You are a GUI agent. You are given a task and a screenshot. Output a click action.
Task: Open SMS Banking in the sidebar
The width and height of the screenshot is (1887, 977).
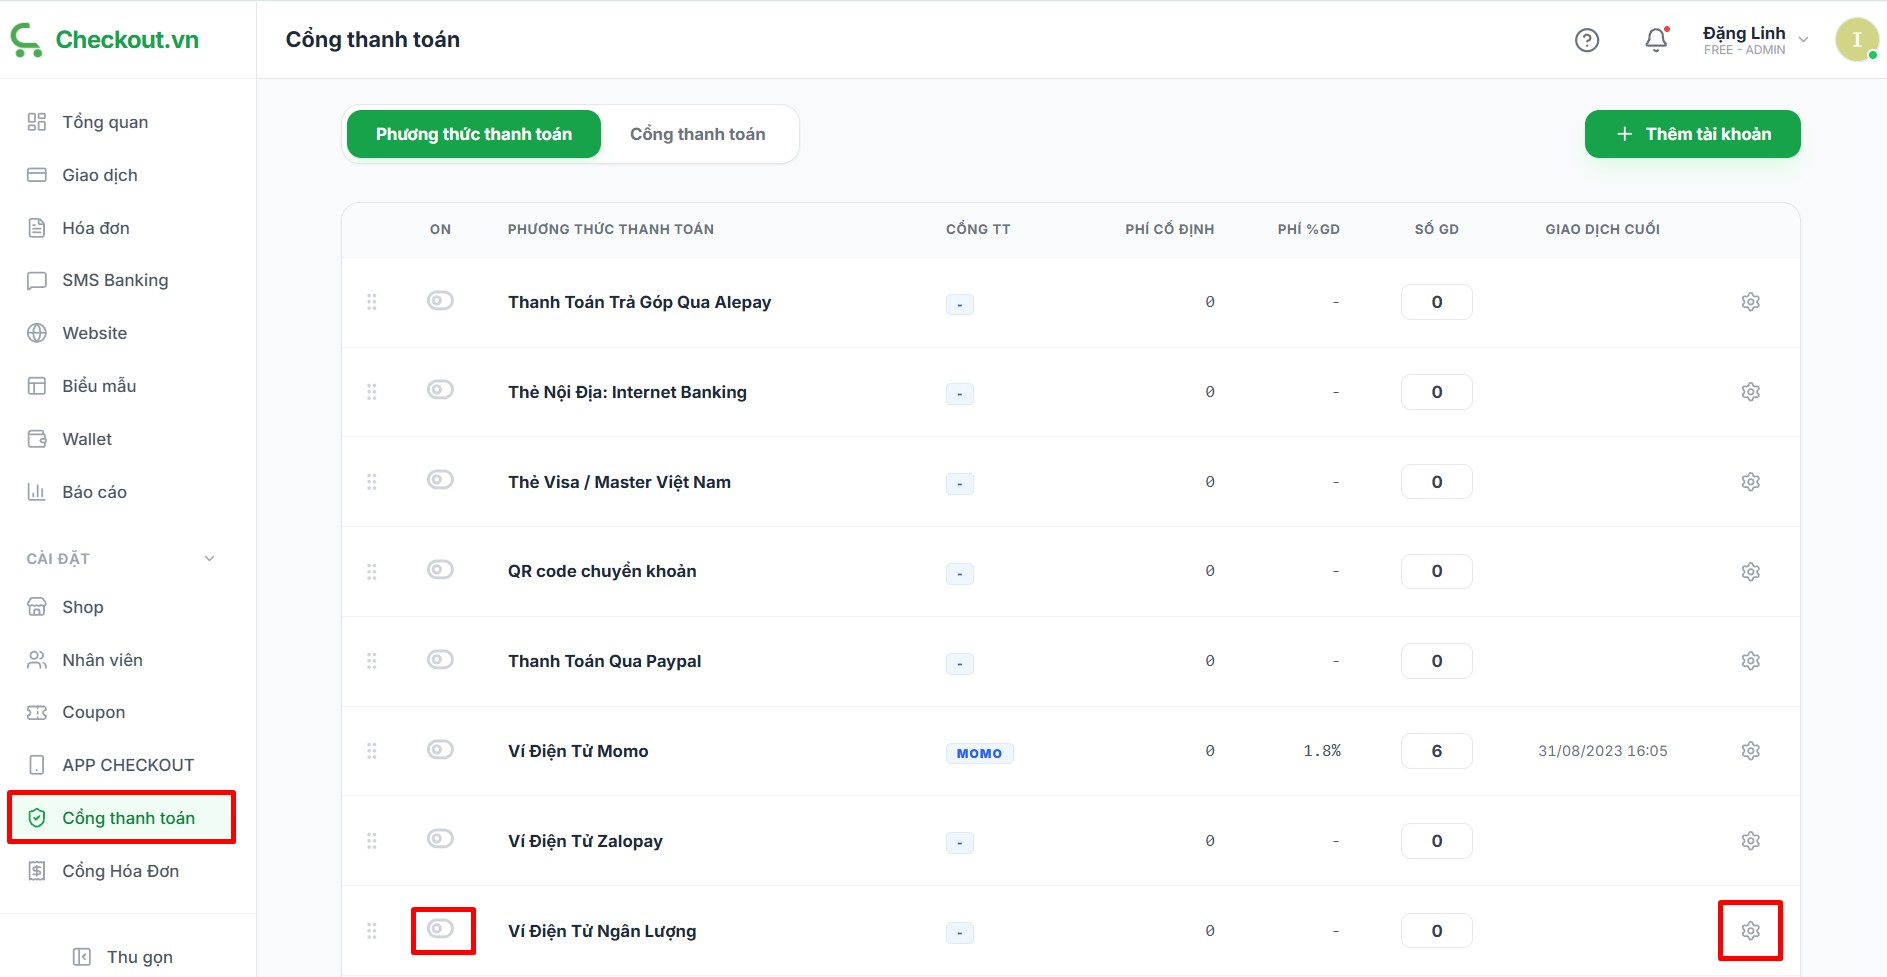[115, 280]
